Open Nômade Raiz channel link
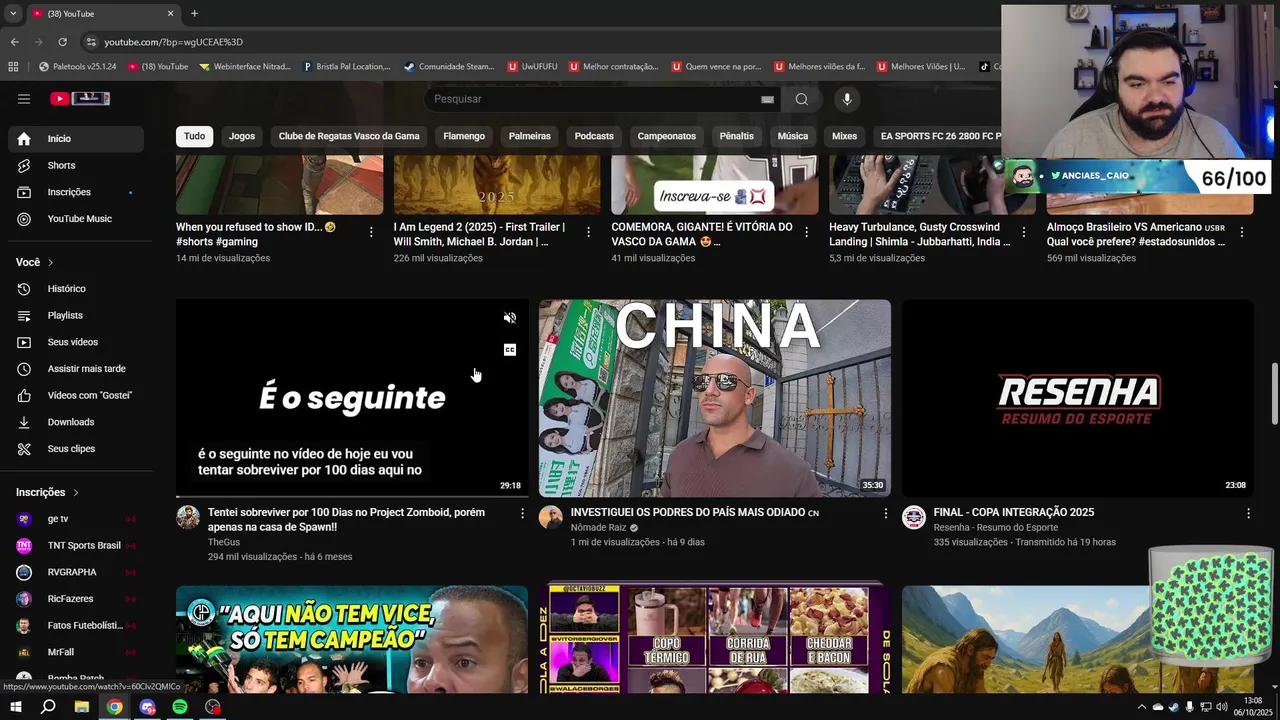Viewport: 1280px width, 720px height. coord(598,528)
